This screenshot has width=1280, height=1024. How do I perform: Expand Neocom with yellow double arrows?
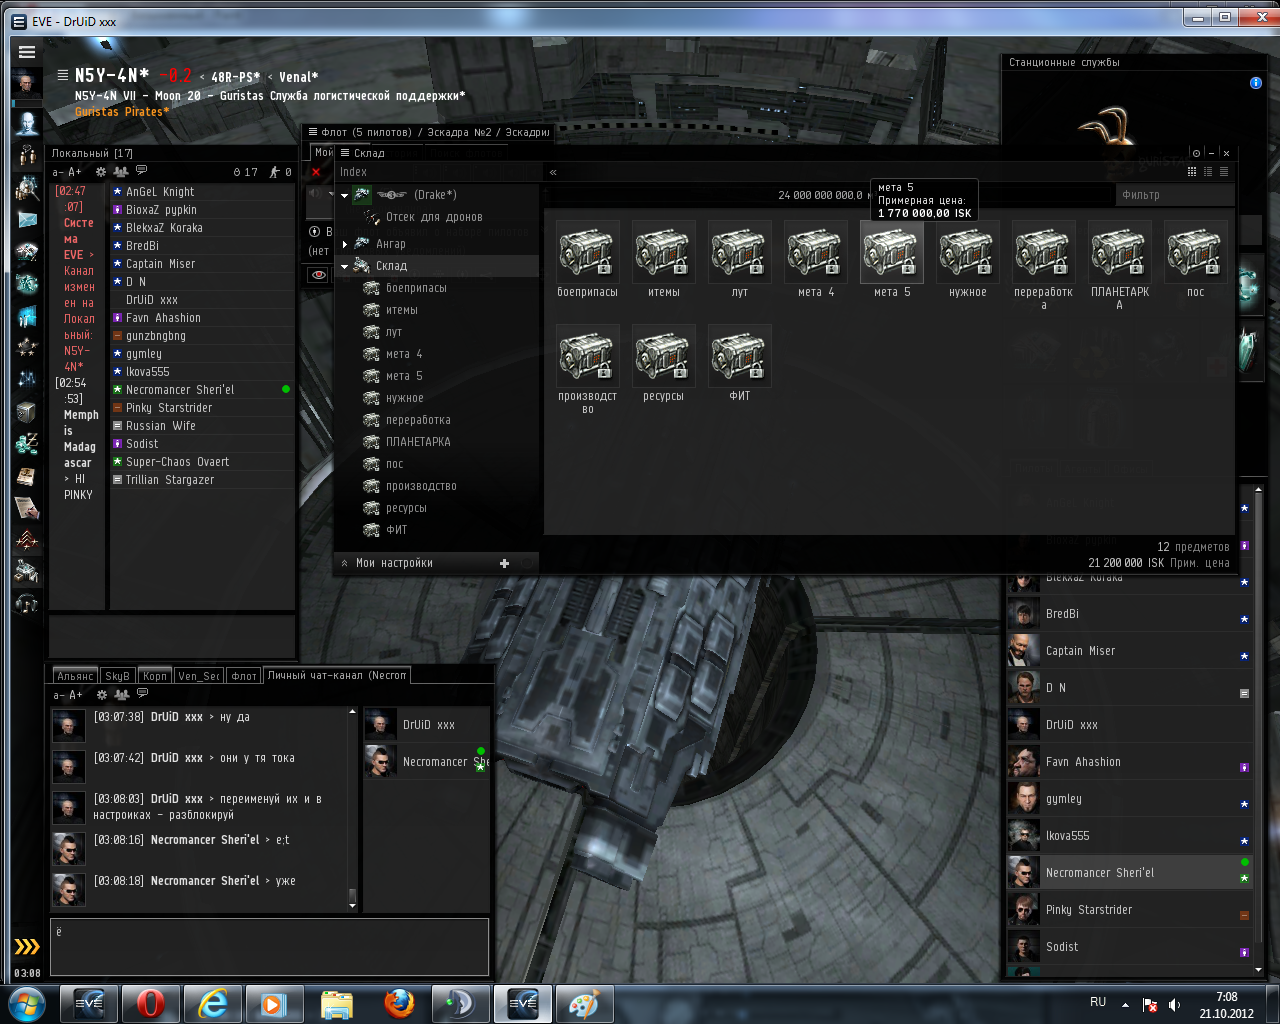pyautogui.click(x=27, y=947)
